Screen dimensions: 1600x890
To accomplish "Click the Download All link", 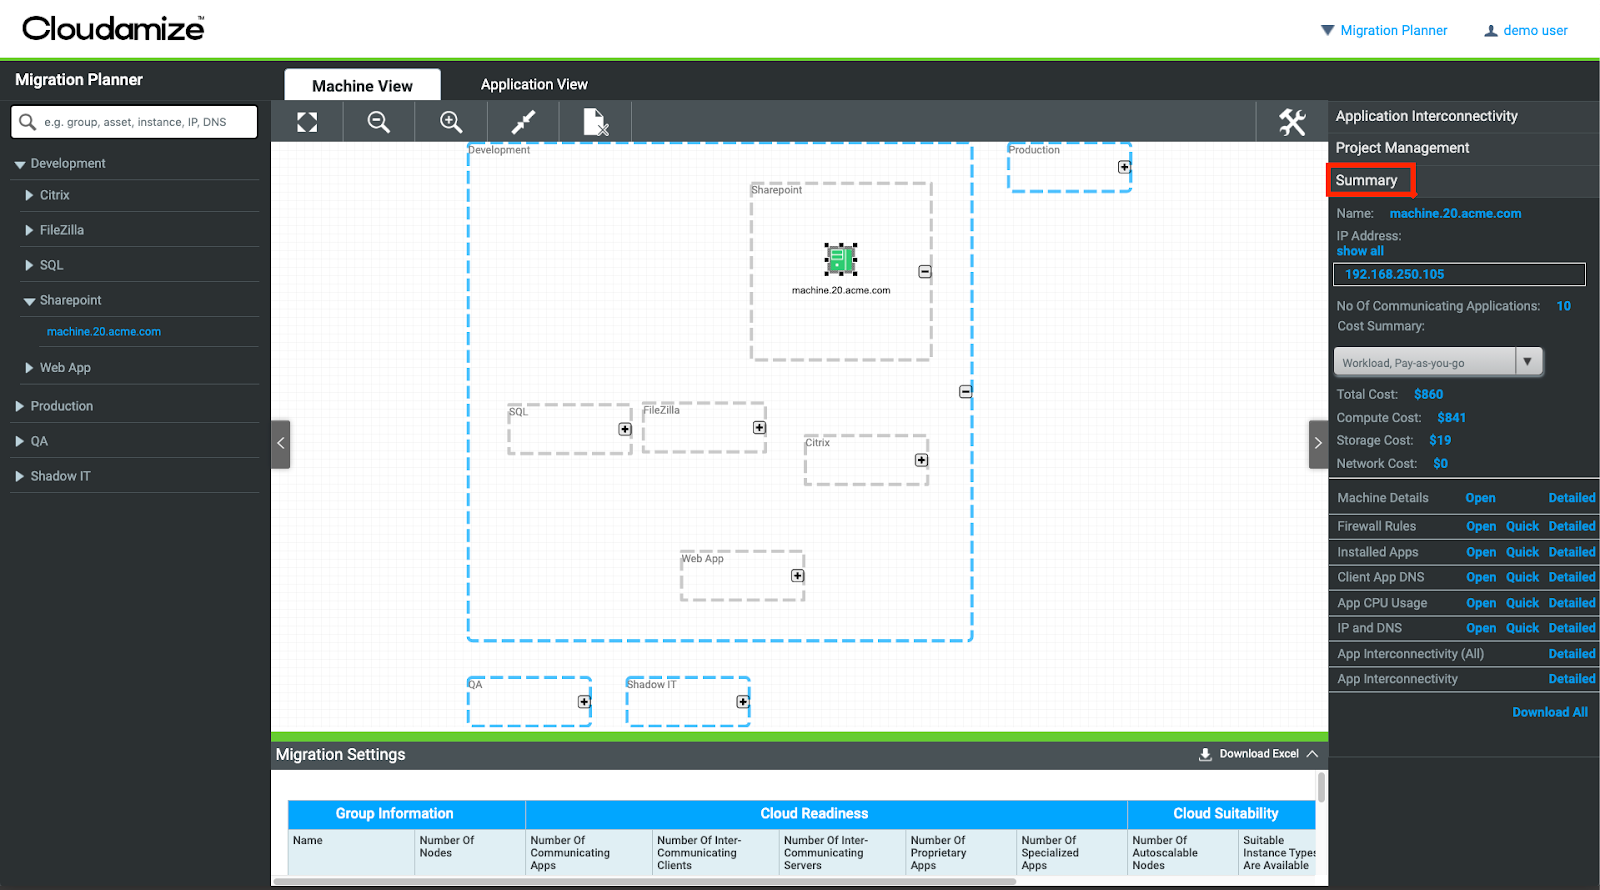I will coord(1549,712).
